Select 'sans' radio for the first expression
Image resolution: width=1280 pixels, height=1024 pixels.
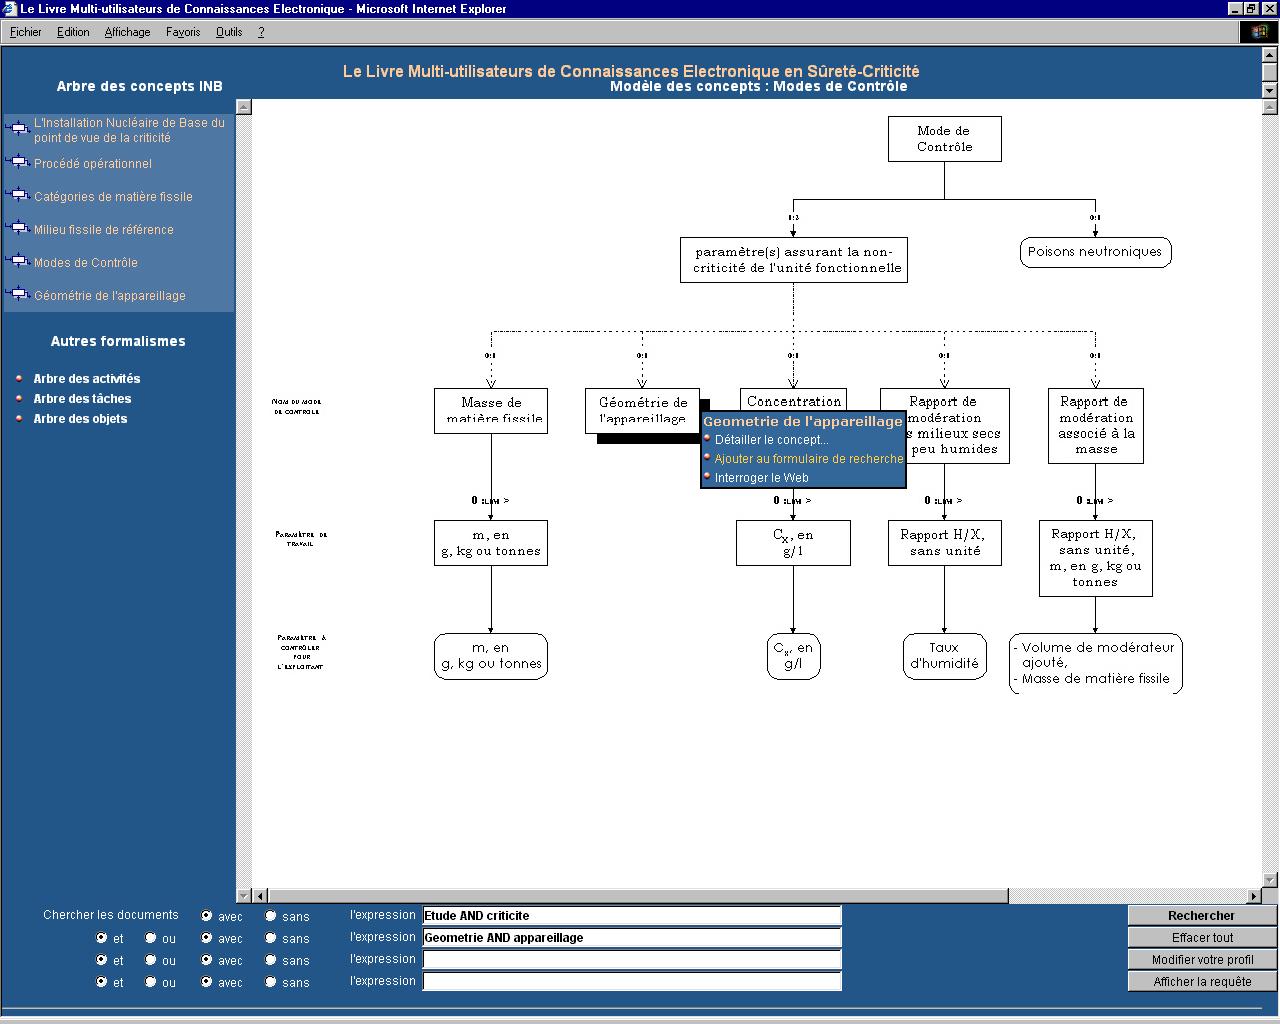point(271,916)
